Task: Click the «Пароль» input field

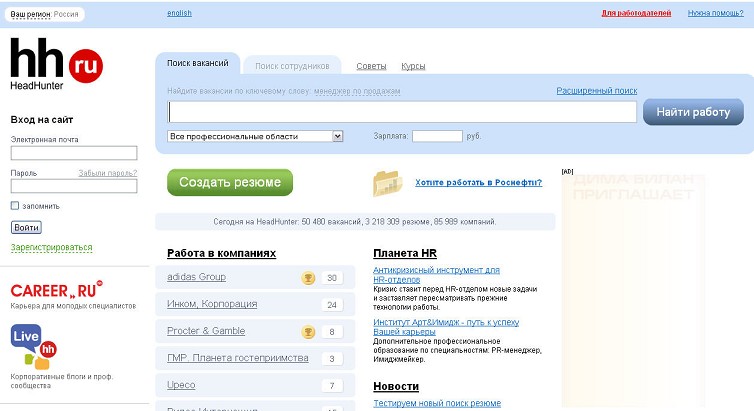Action: [x=74, y=186]
